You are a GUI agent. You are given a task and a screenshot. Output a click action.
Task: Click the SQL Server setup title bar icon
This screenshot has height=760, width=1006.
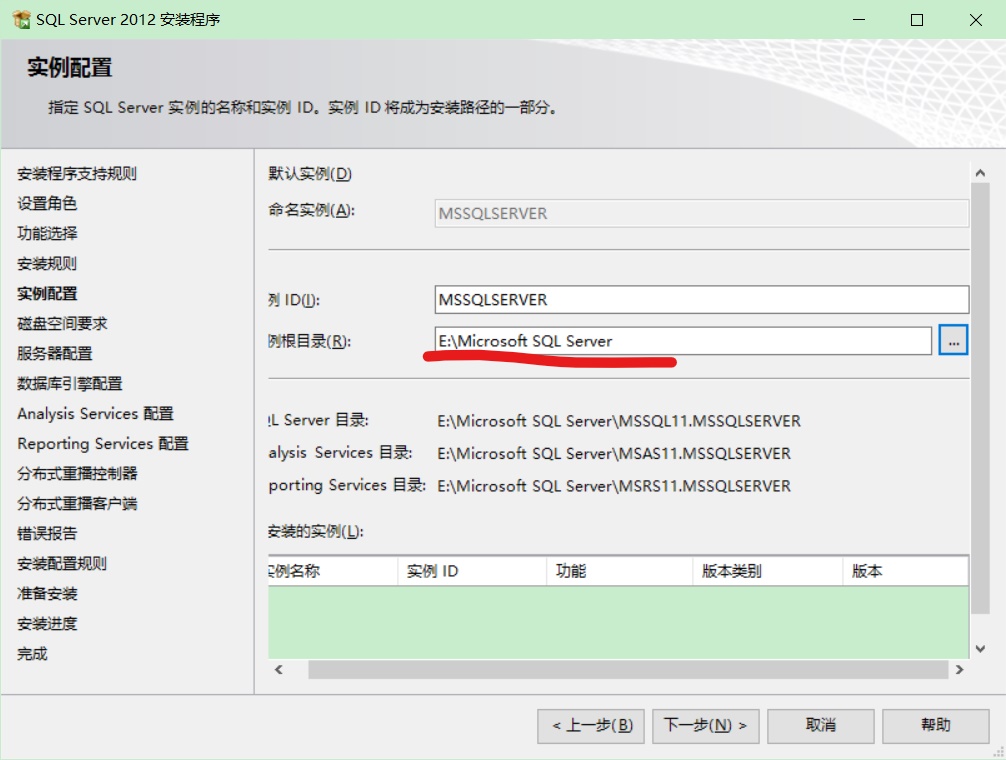(x=21, y=19)
